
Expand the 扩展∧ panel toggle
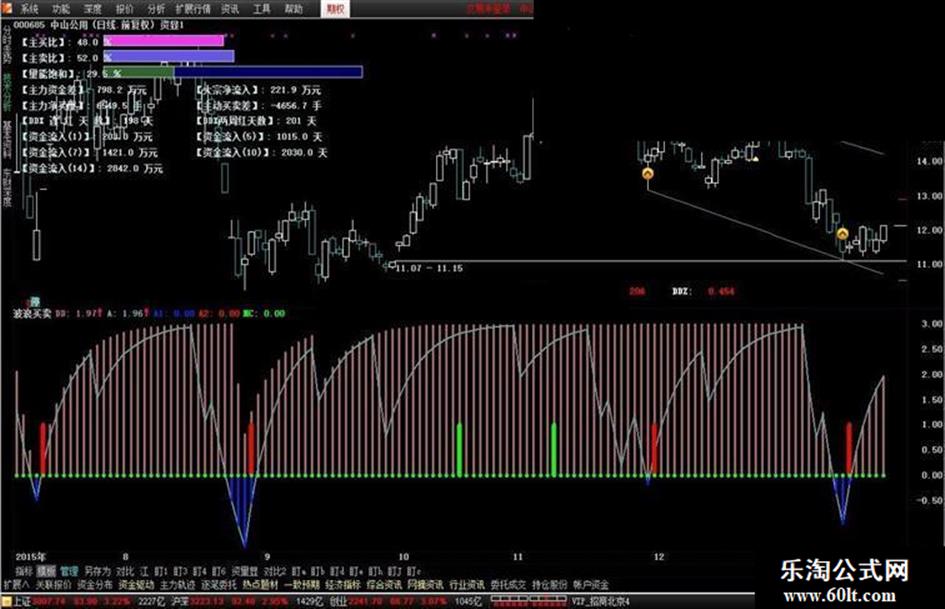pyautogui.click(x=16, y=585)
